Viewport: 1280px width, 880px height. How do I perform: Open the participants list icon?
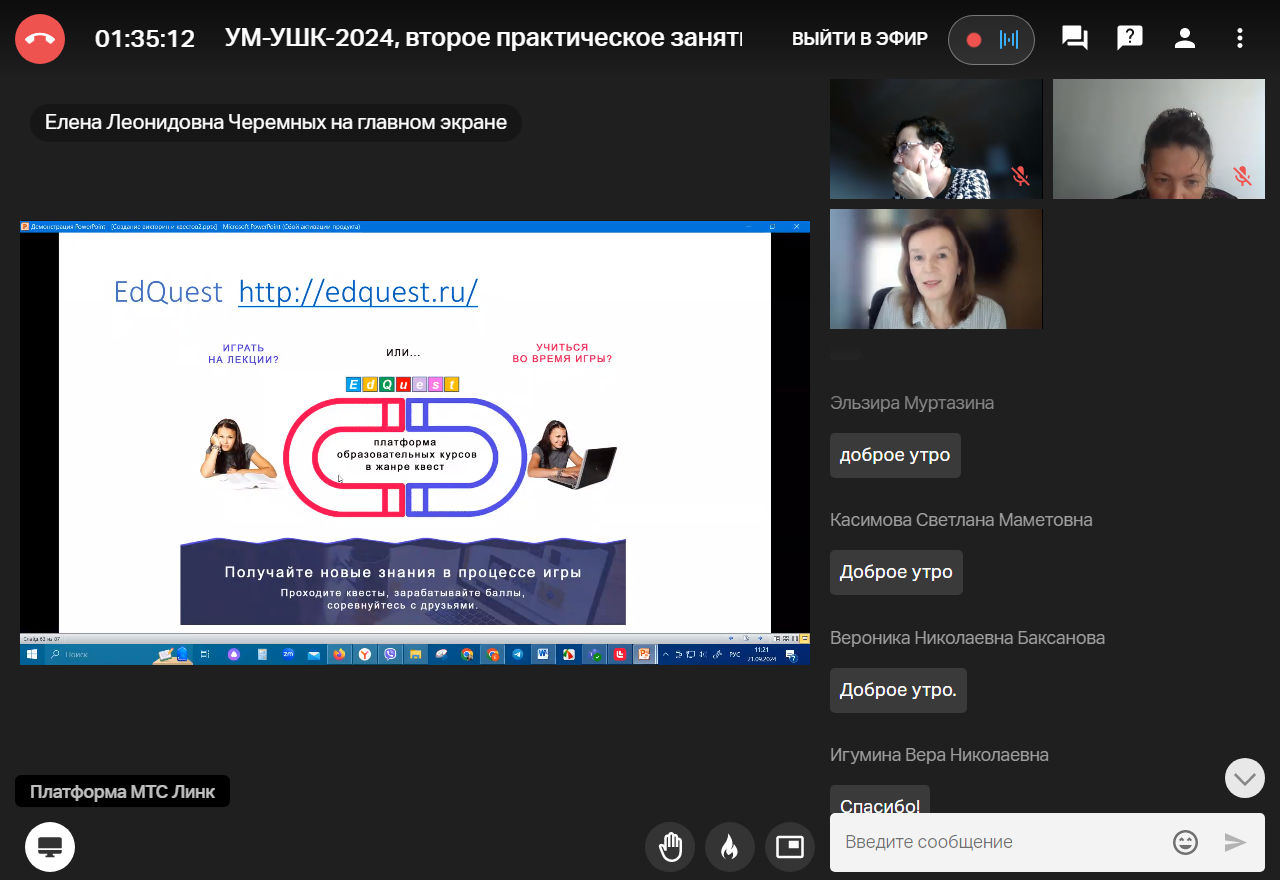click(x=1185, y=39)
